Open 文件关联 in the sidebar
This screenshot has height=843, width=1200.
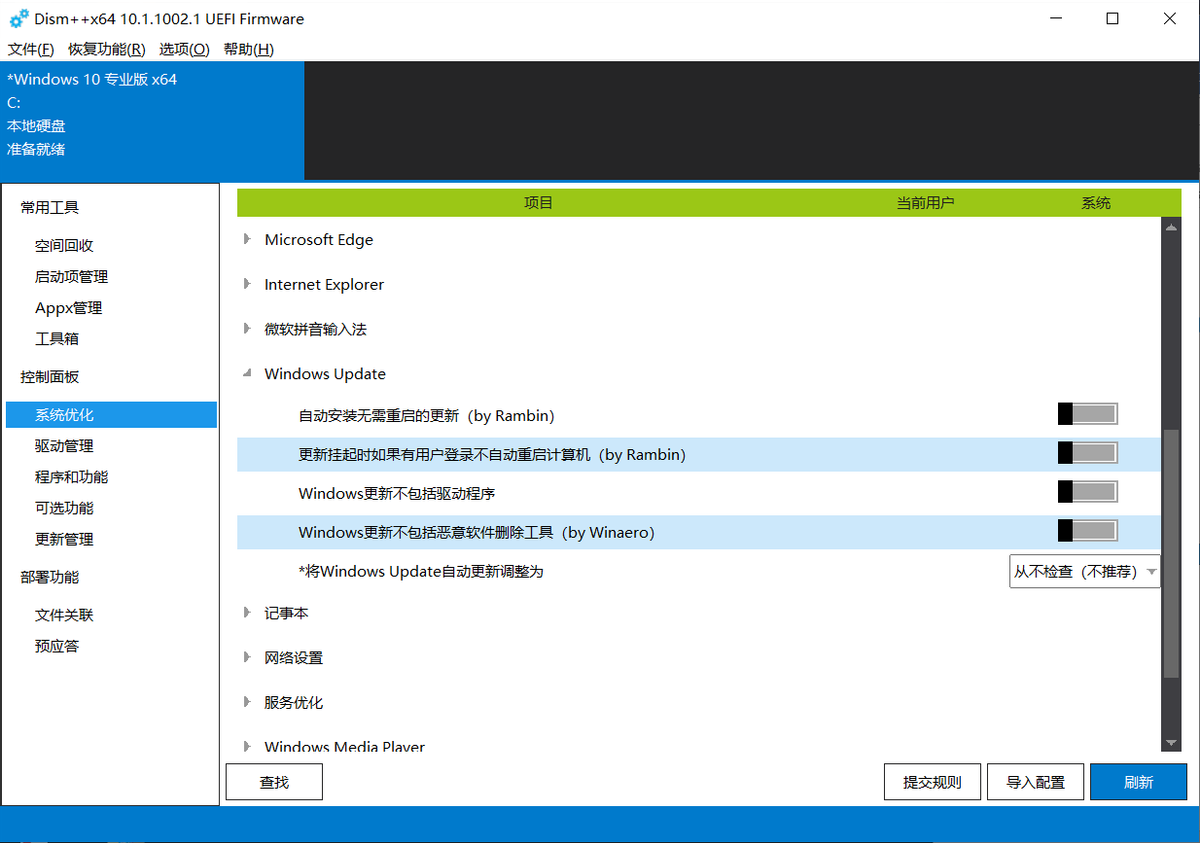click(x=64, y=615)
